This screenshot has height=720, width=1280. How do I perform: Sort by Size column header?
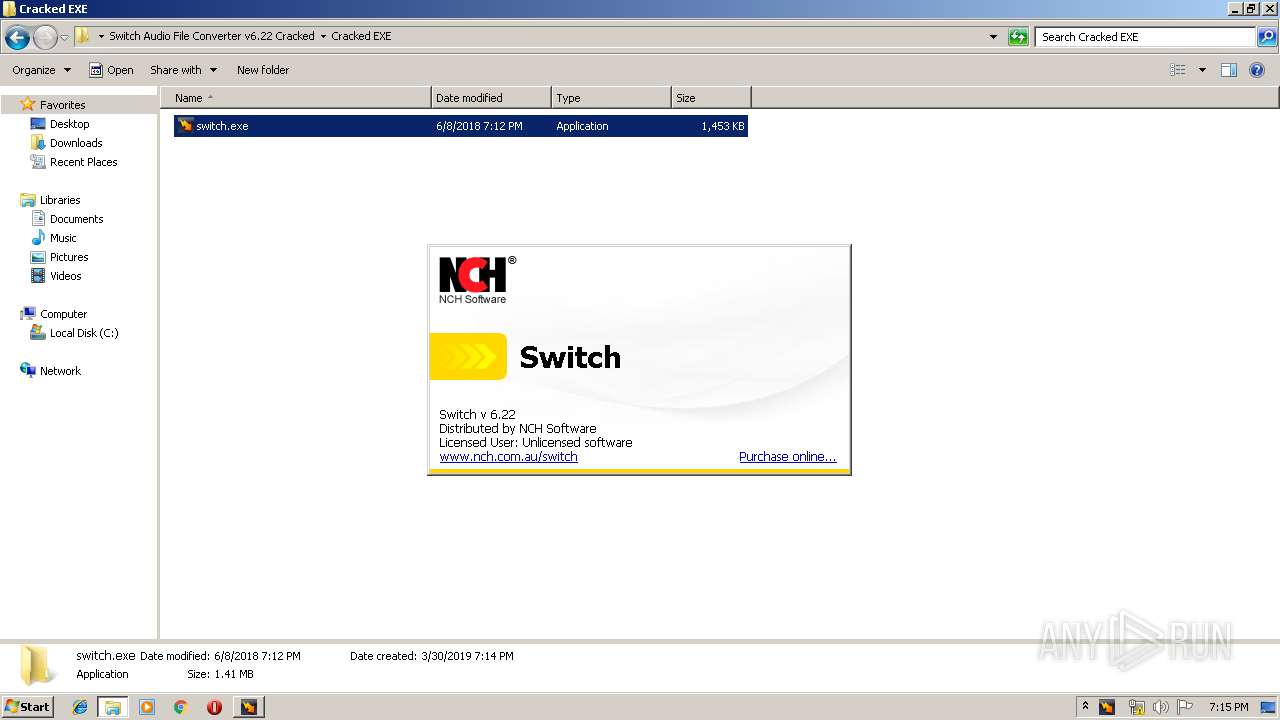click(711, 98)
